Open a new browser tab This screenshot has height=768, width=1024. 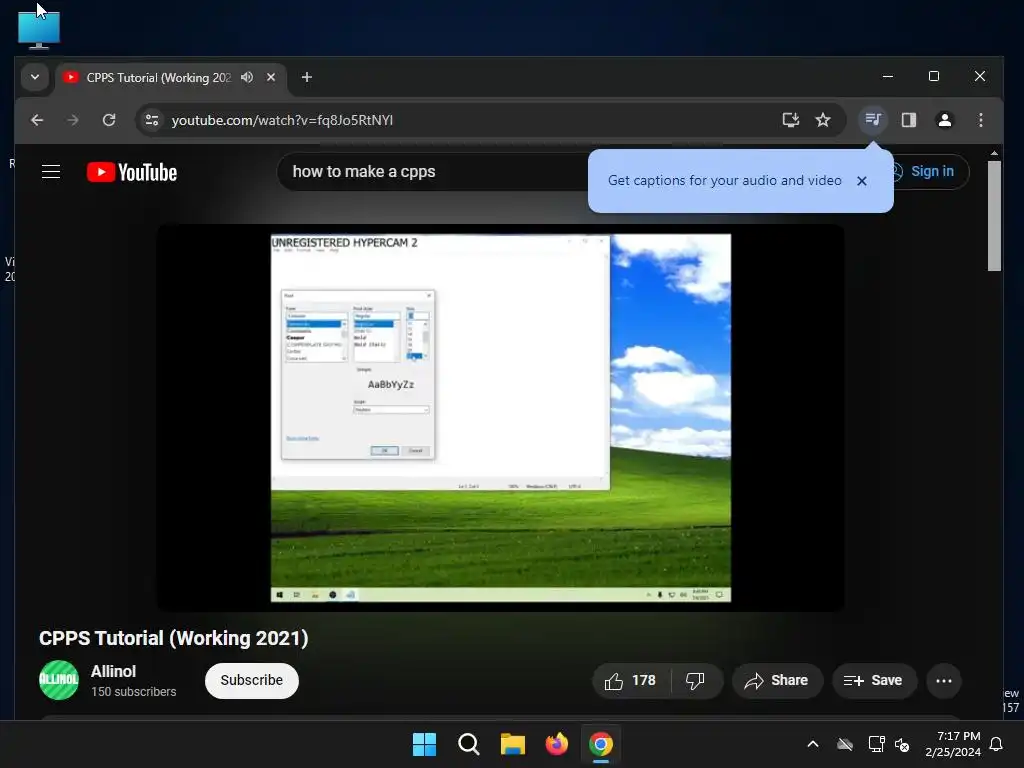click(x=306, y=77)
